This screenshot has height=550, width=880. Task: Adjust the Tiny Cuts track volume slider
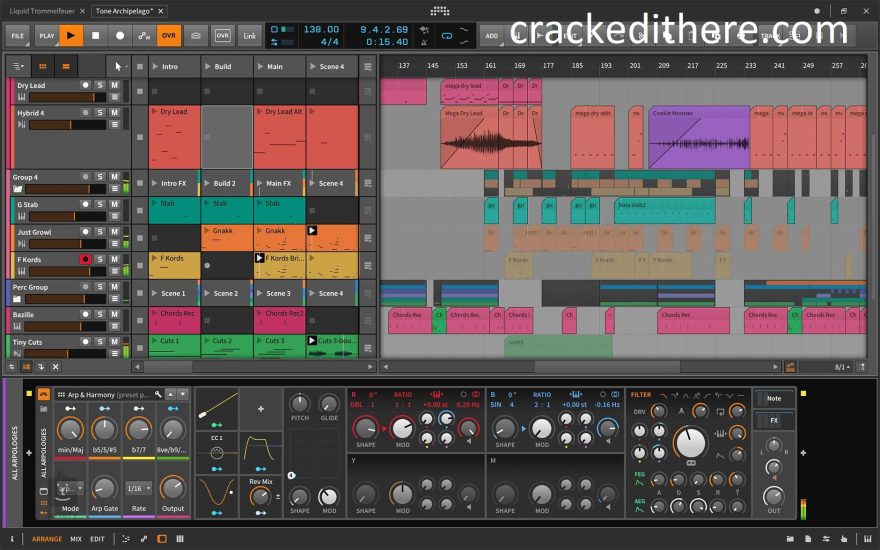[x=67, y=354]
